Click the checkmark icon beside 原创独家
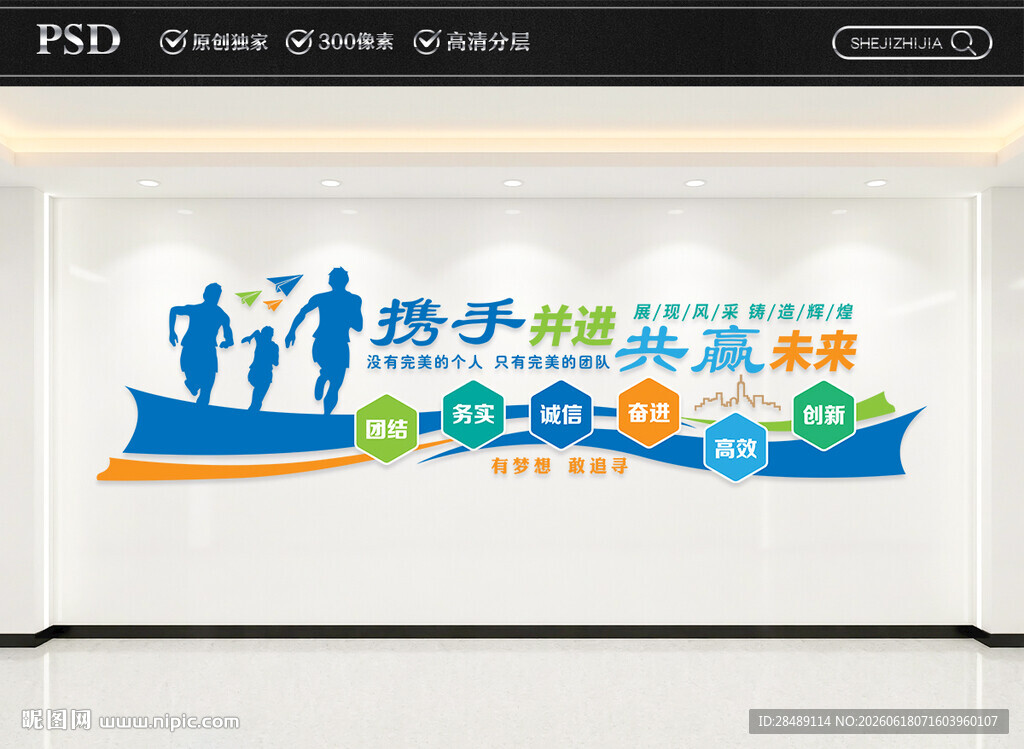Image resolution: width=1024 pixels, height=749 pixels. [173, 42]
